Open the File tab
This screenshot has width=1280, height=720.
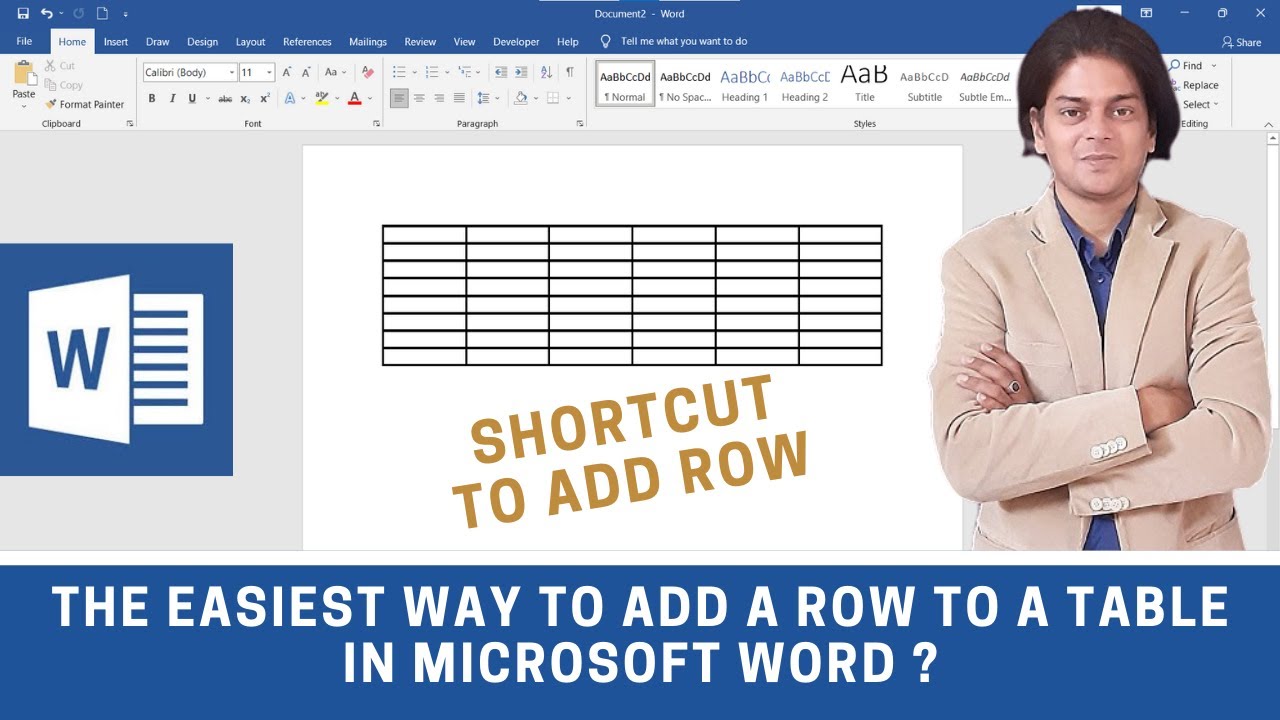[x=24, y=42]
